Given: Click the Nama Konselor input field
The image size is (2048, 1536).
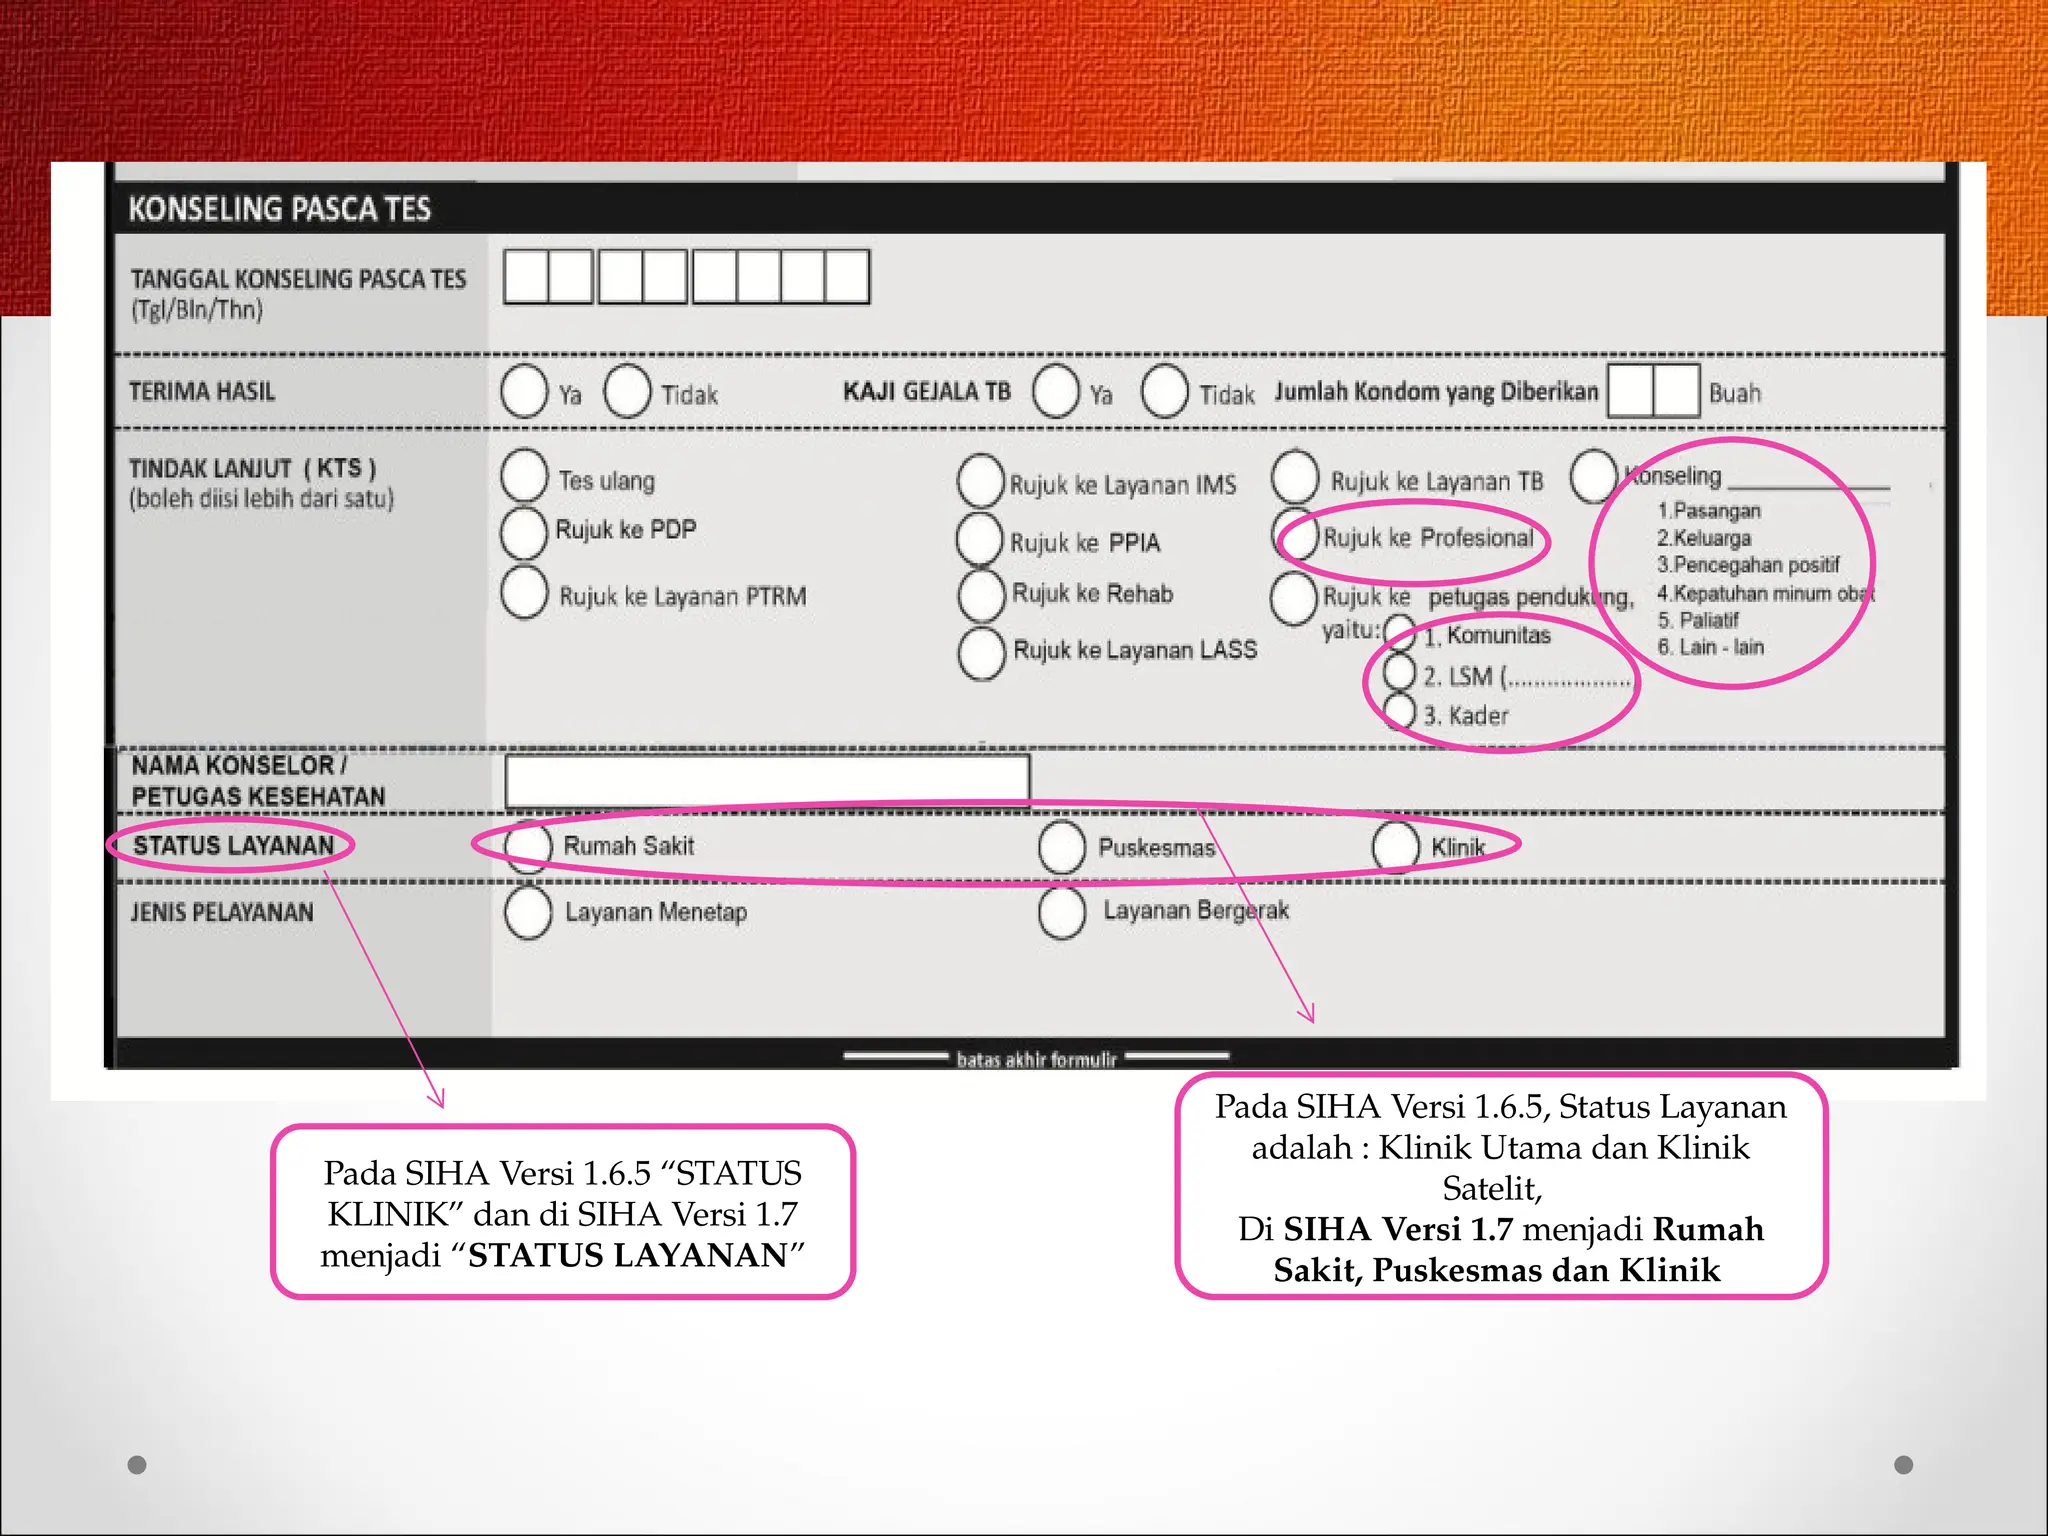Looking at the screenshot, I should (767, 781).
